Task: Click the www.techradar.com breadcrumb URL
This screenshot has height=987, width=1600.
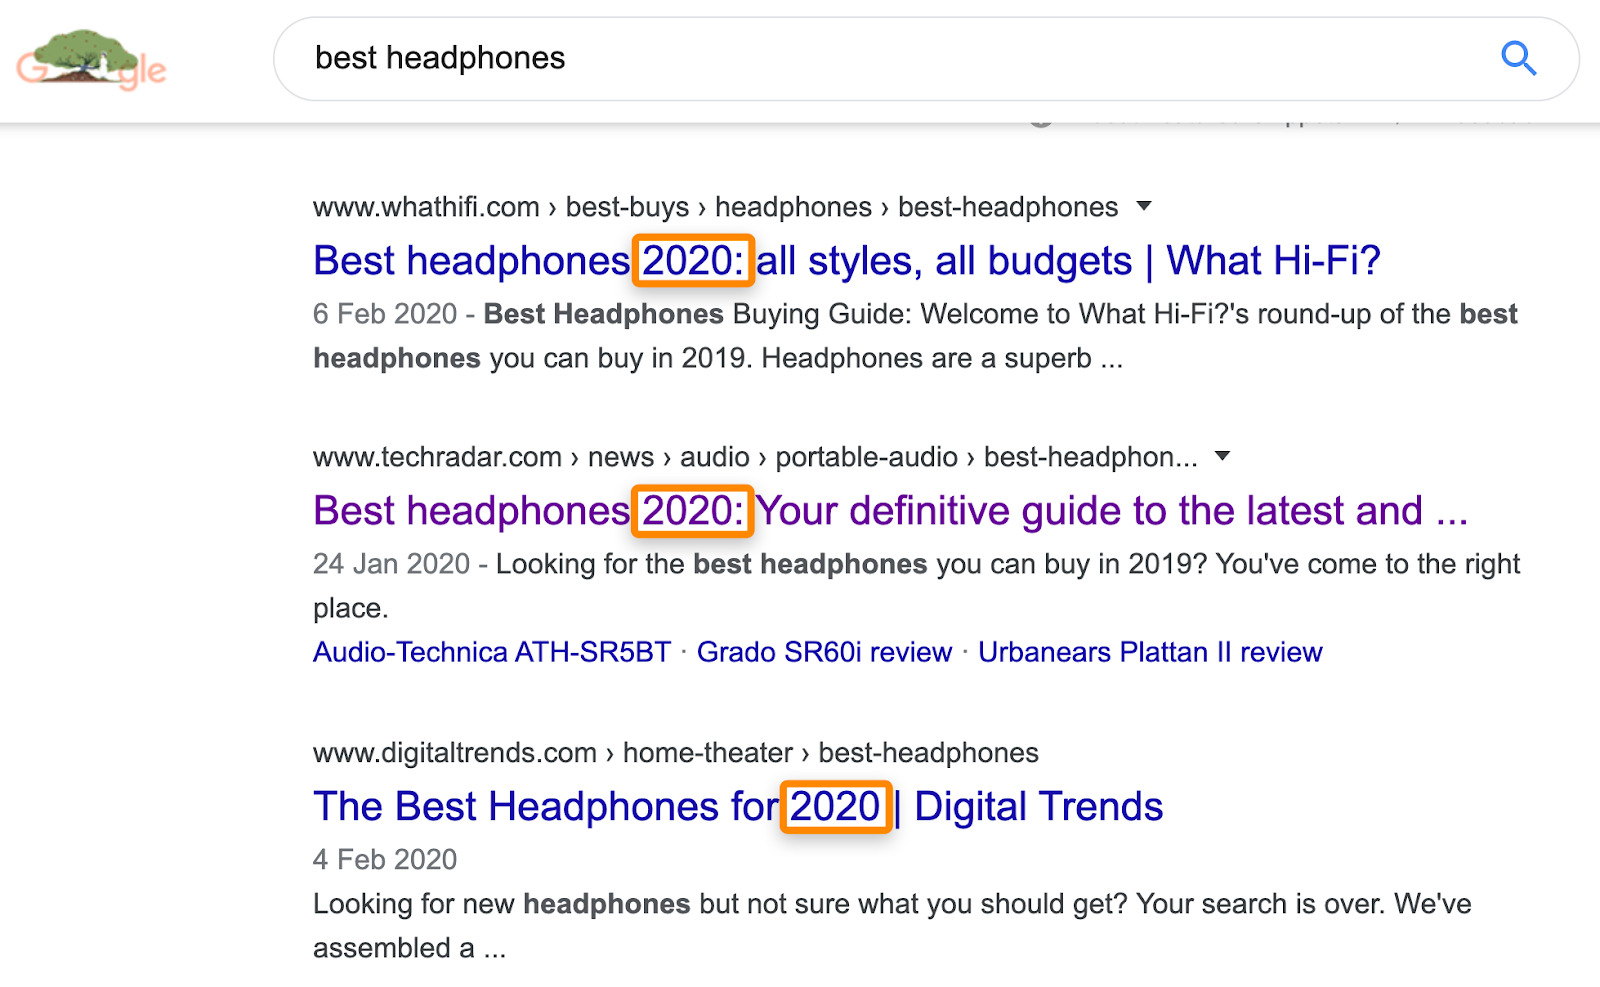Action: (436, 456)
